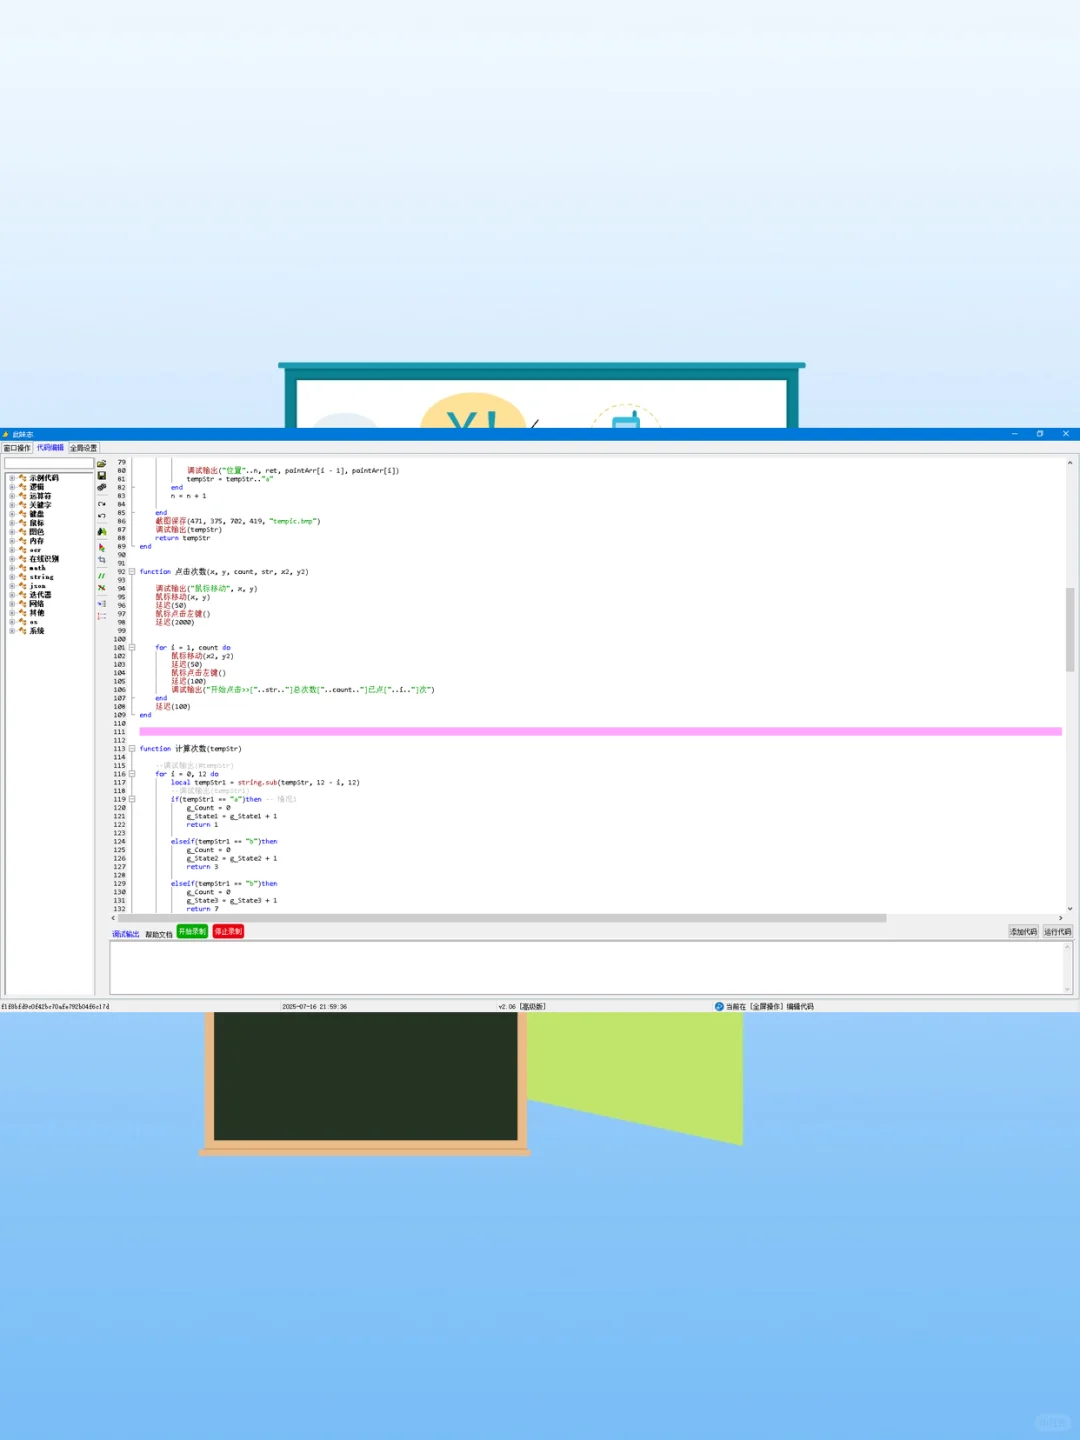Click the indent lines icon
This screenshot has width=1080, height=1440.
pos(102,604)
